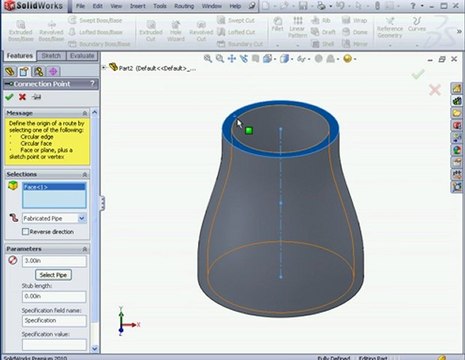
Task: Click the Curves tool in ribbon
Action: coord(417,24)
